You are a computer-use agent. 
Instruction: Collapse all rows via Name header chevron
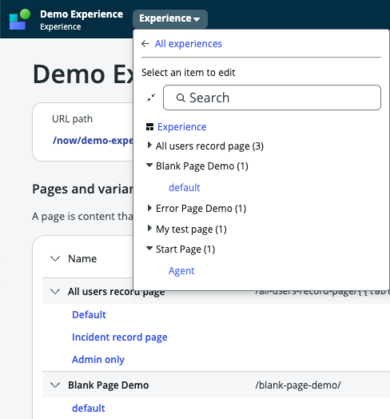[x=55, y=259]
